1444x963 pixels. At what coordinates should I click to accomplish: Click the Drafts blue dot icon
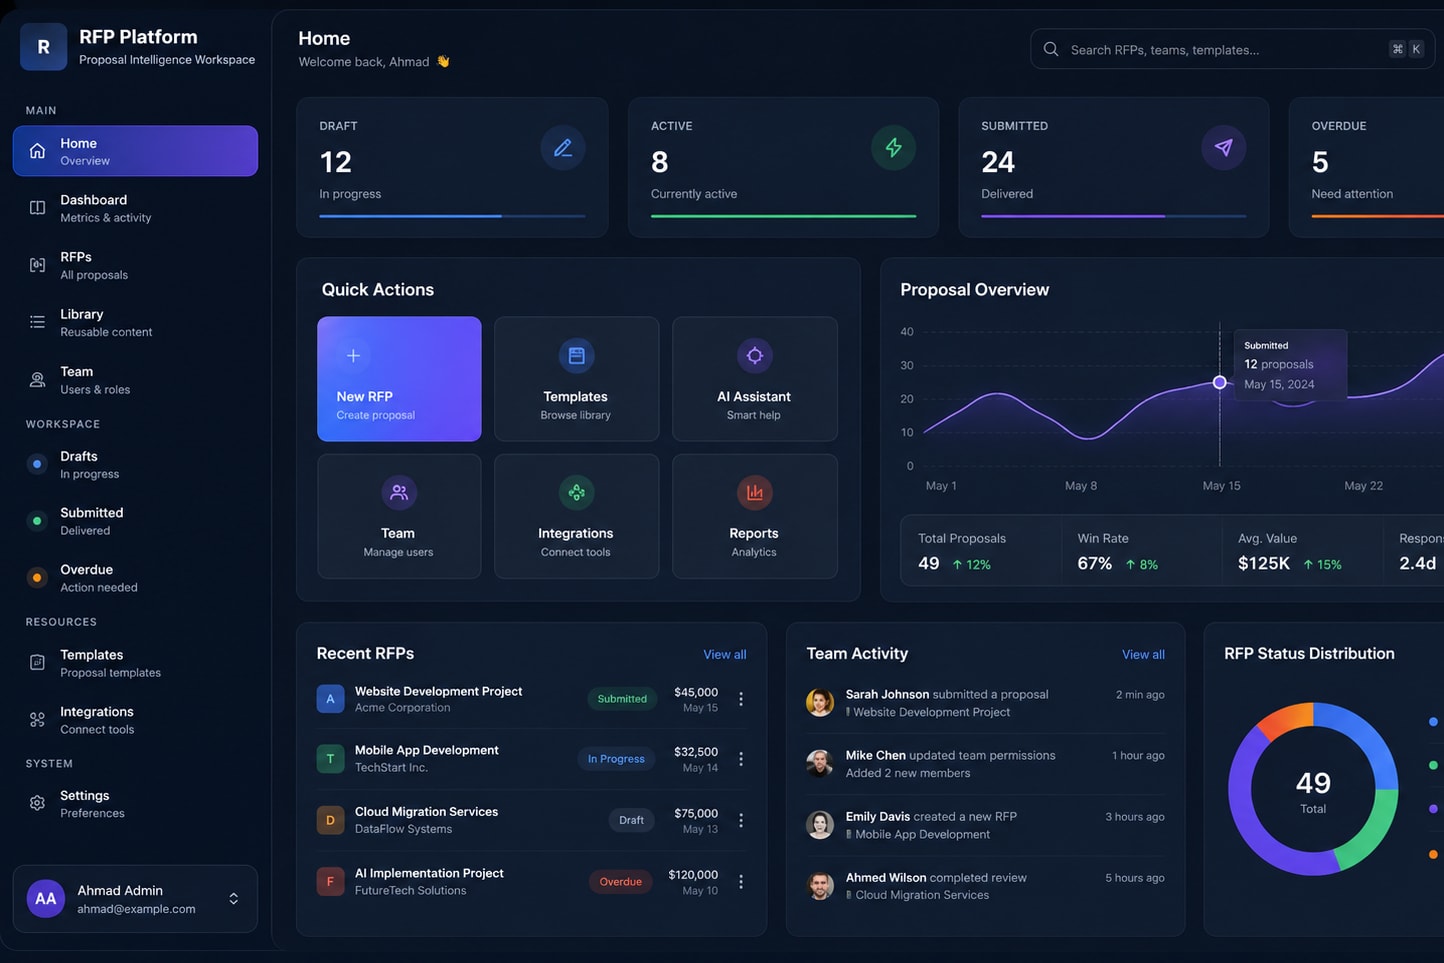[x=37, y=464]
